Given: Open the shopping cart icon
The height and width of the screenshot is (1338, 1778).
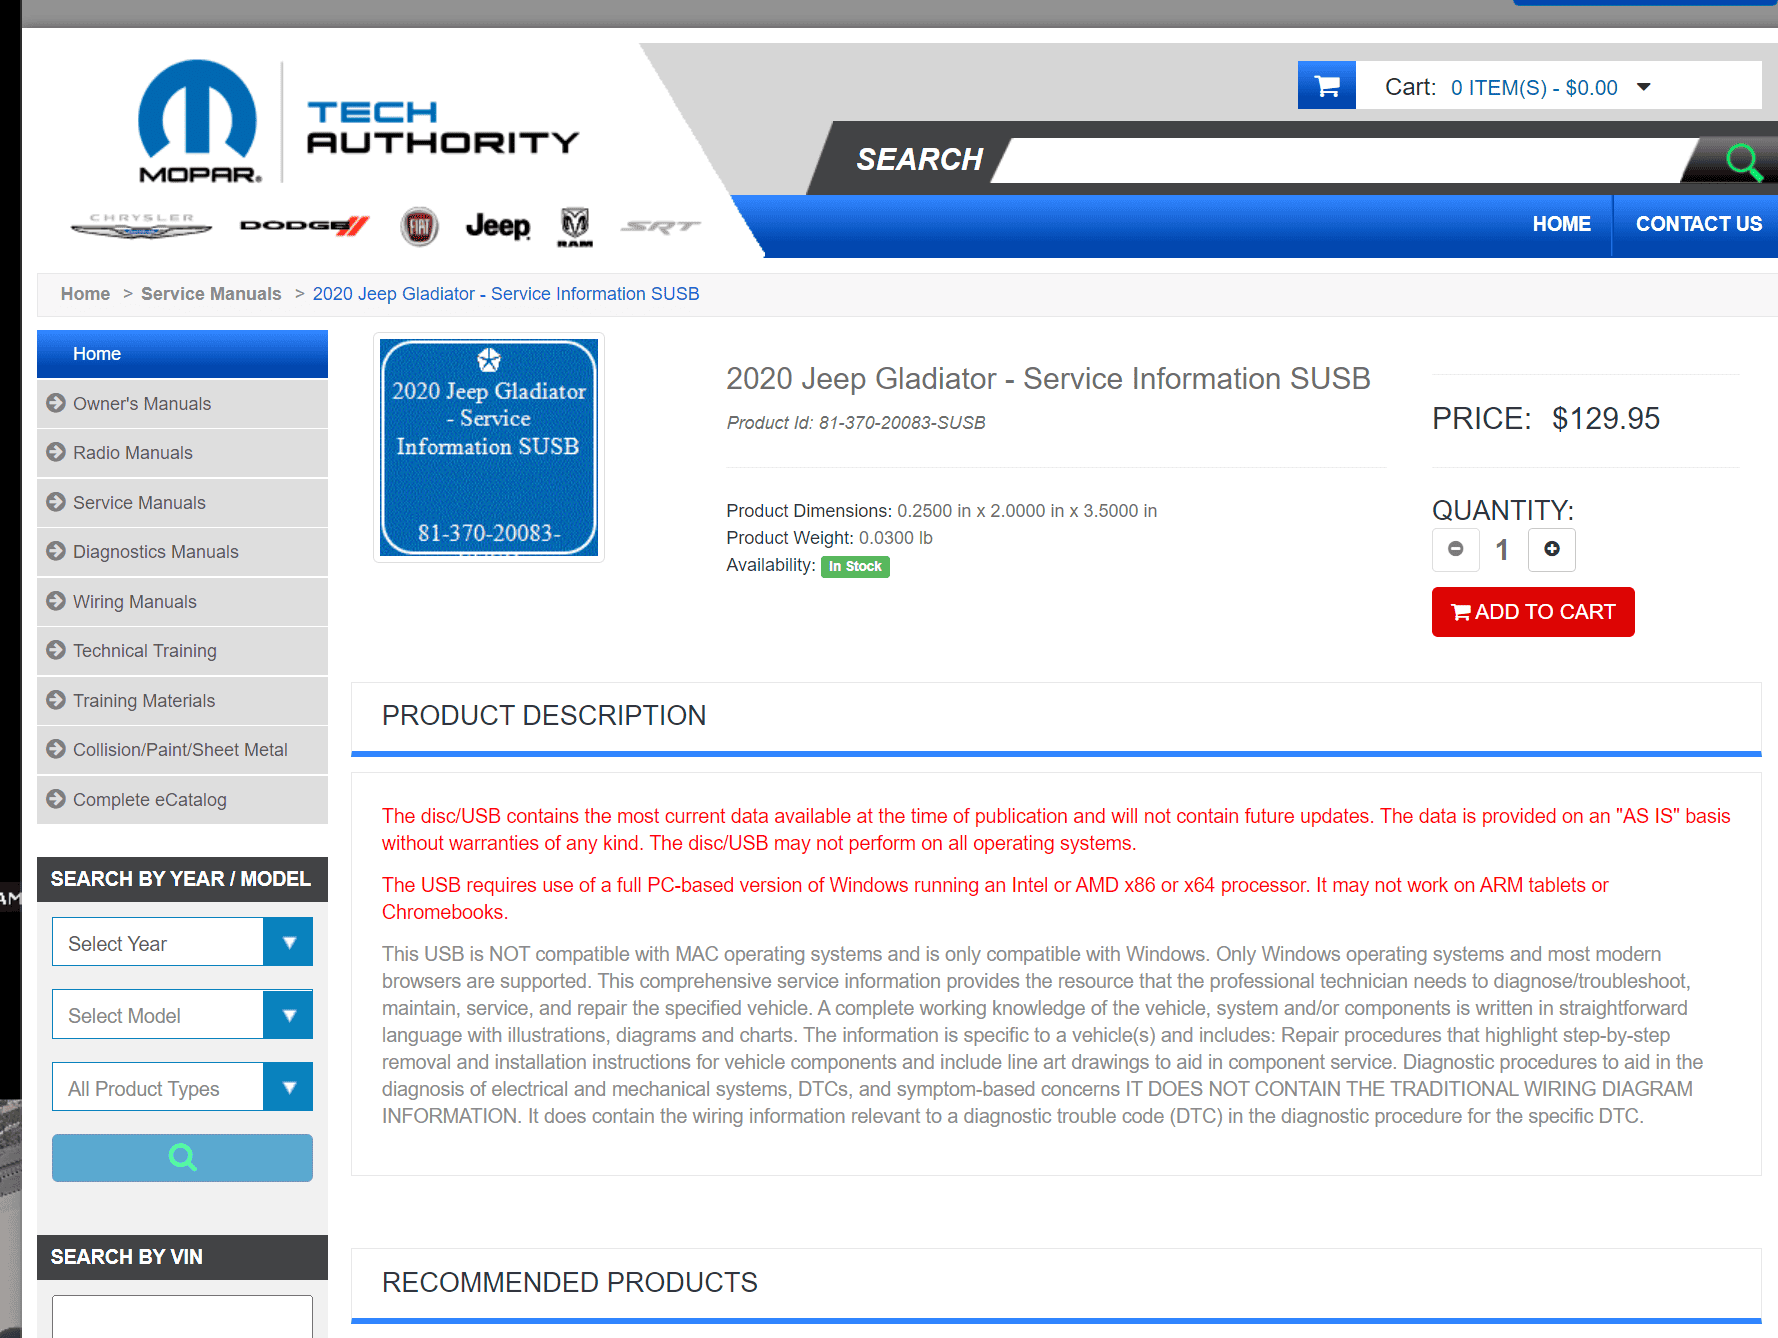Looking at the screenshot, I should (1327, 86).
